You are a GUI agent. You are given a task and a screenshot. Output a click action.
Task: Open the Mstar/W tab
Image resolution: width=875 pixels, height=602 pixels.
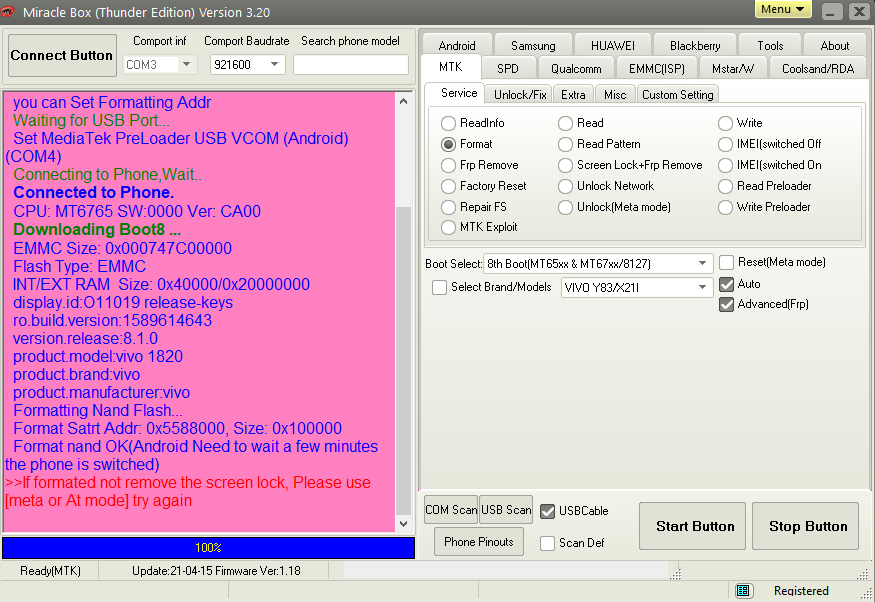click(x=733, y=69)
